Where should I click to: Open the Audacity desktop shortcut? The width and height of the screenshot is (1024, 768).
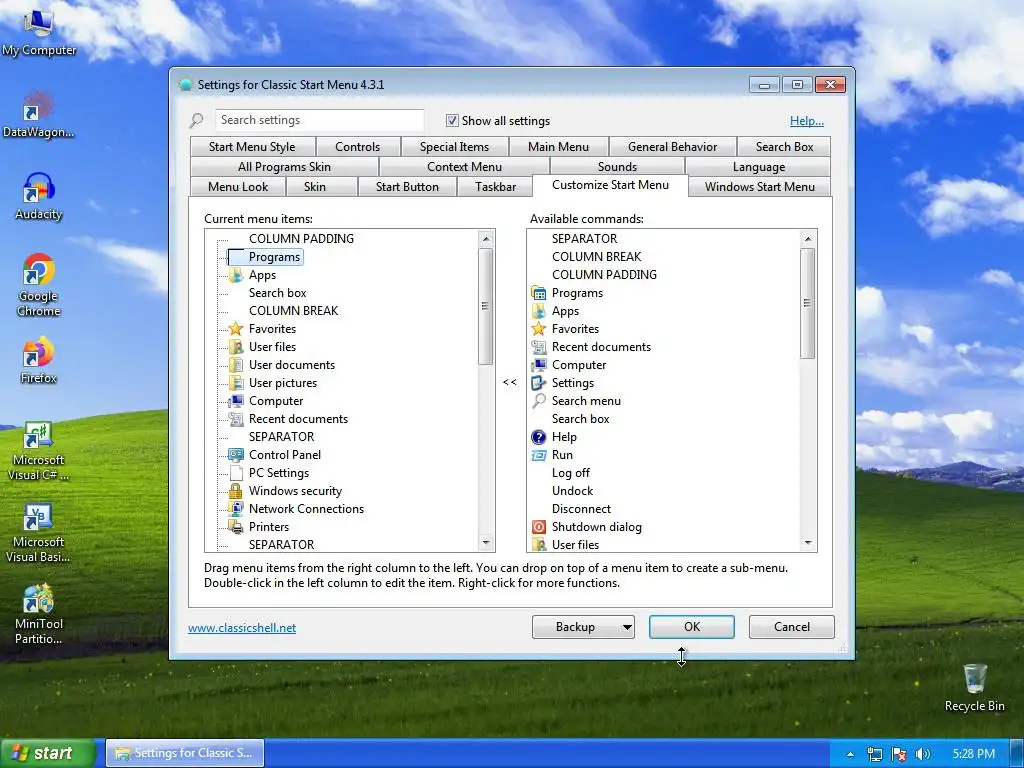(x=39, y=196)
